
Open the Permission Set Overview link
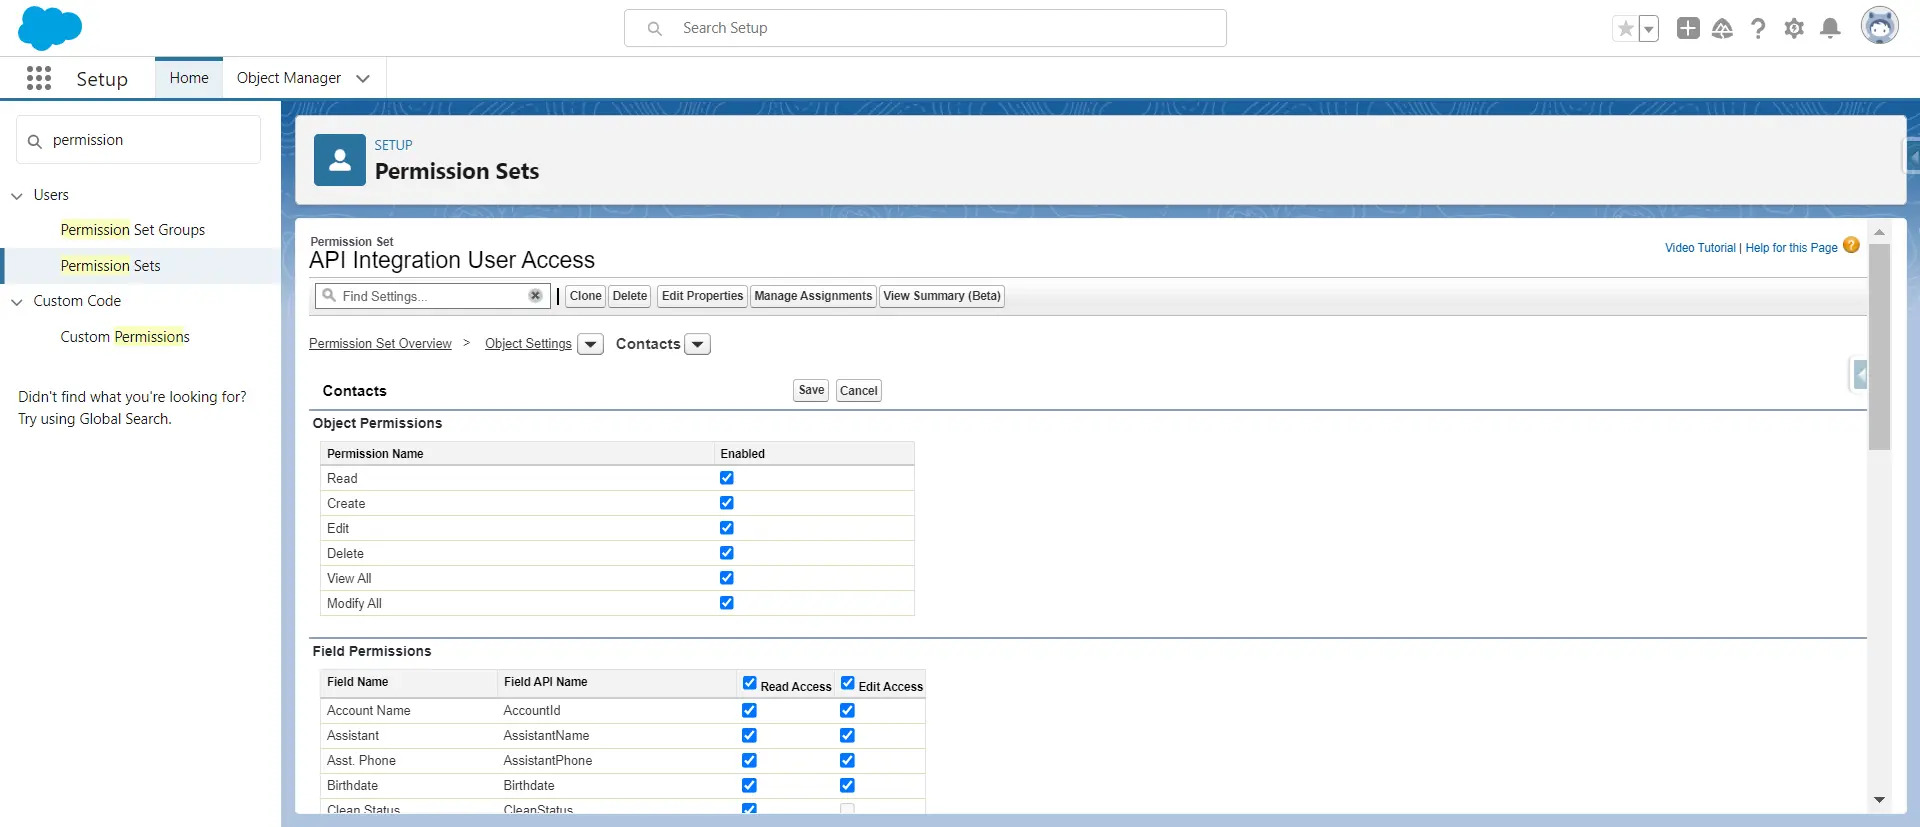380,344
